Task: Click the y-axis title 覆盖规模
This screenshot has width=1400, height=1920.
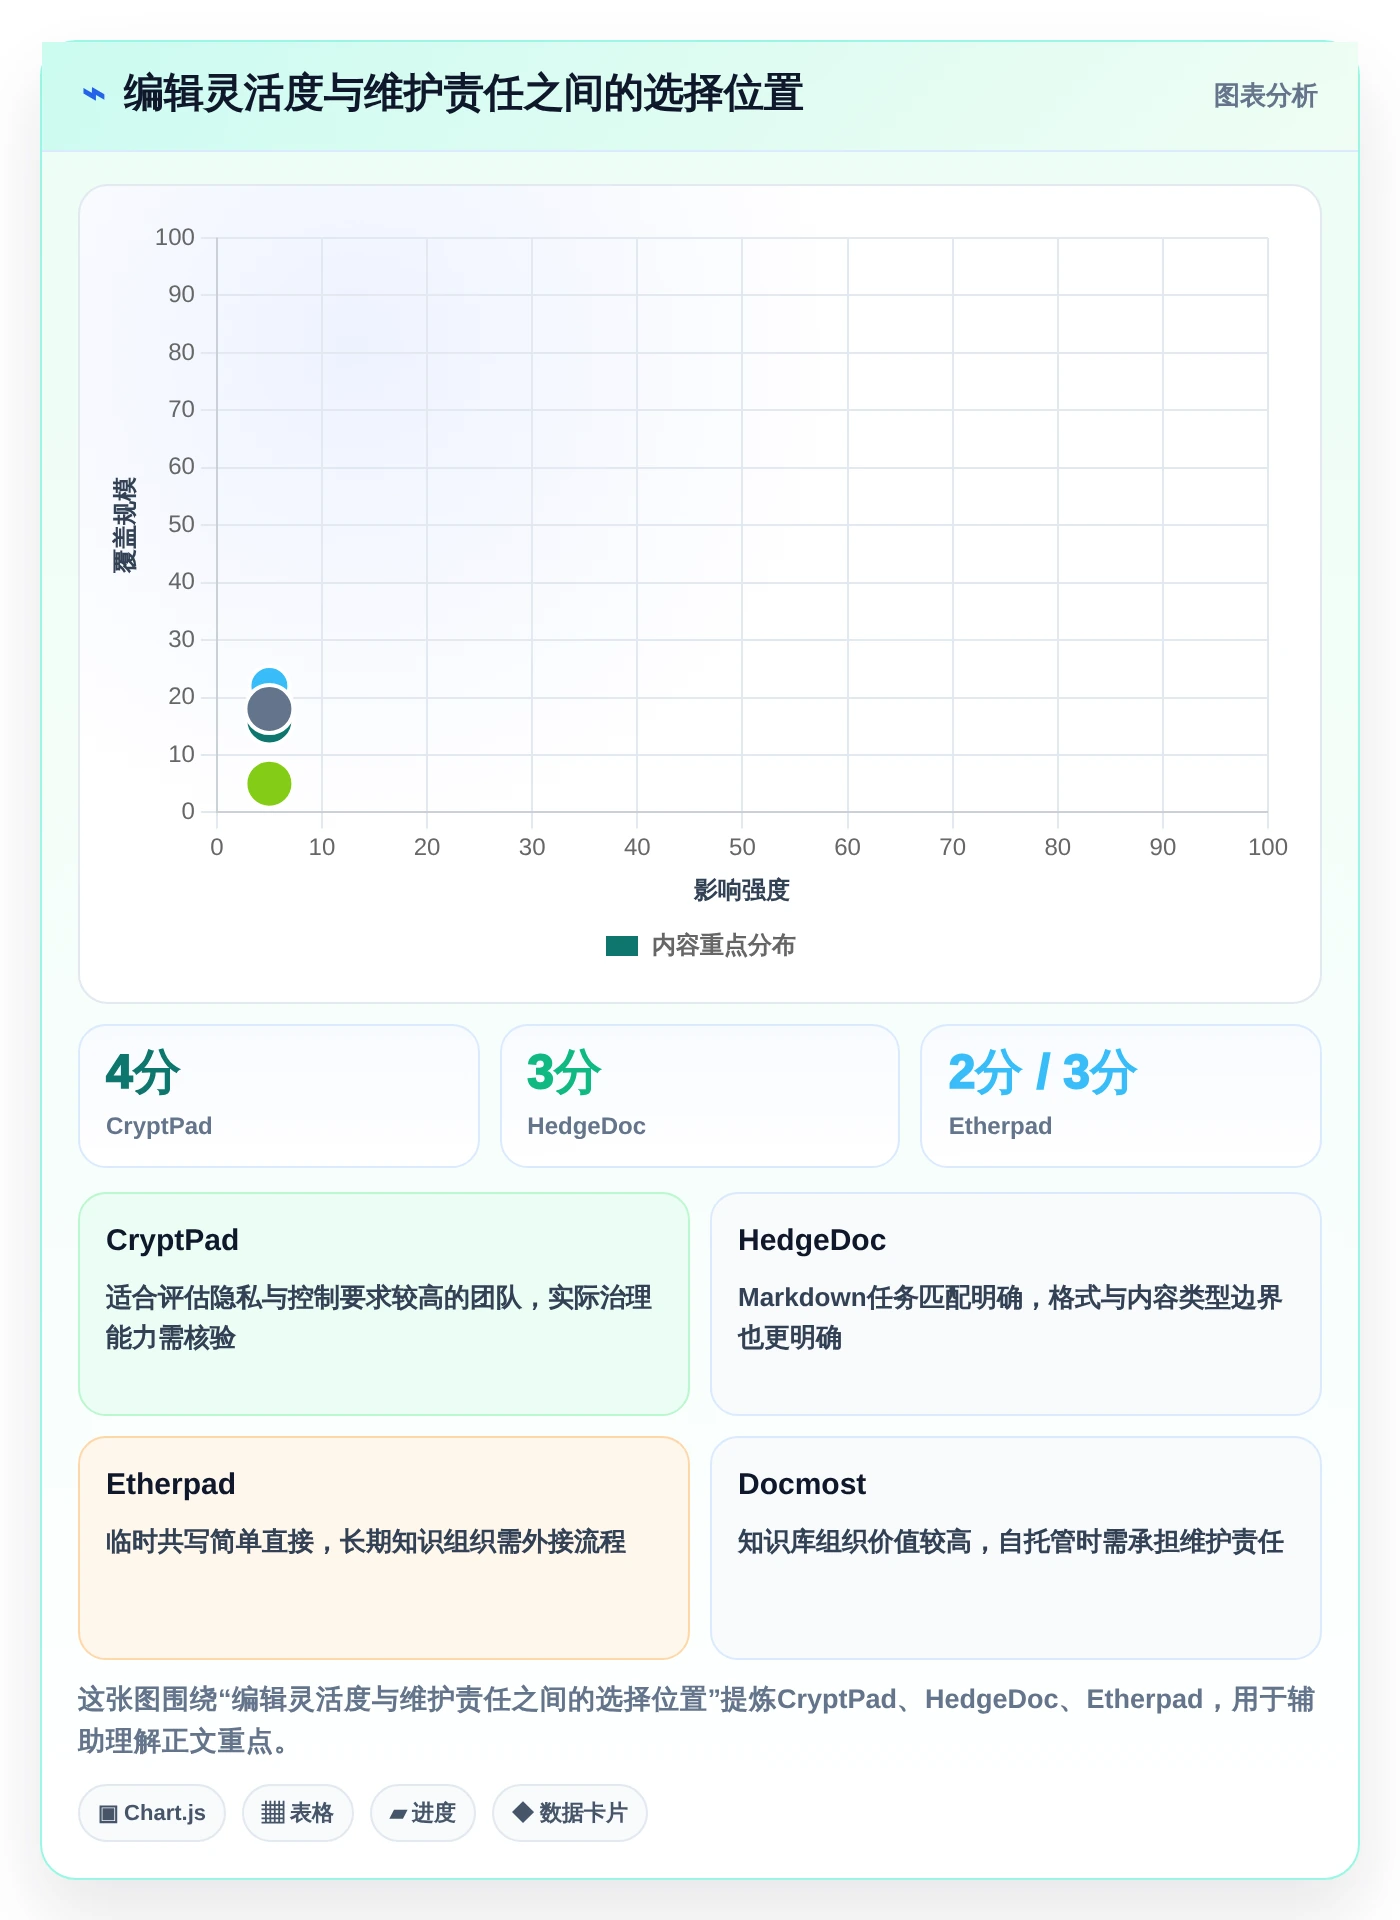Action: pyautogui.click(x=124, y=525)
